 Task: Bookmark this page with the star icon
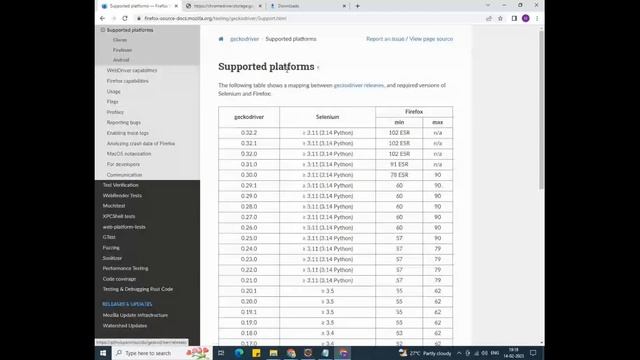pyautogui.click(x=500, y=18)
